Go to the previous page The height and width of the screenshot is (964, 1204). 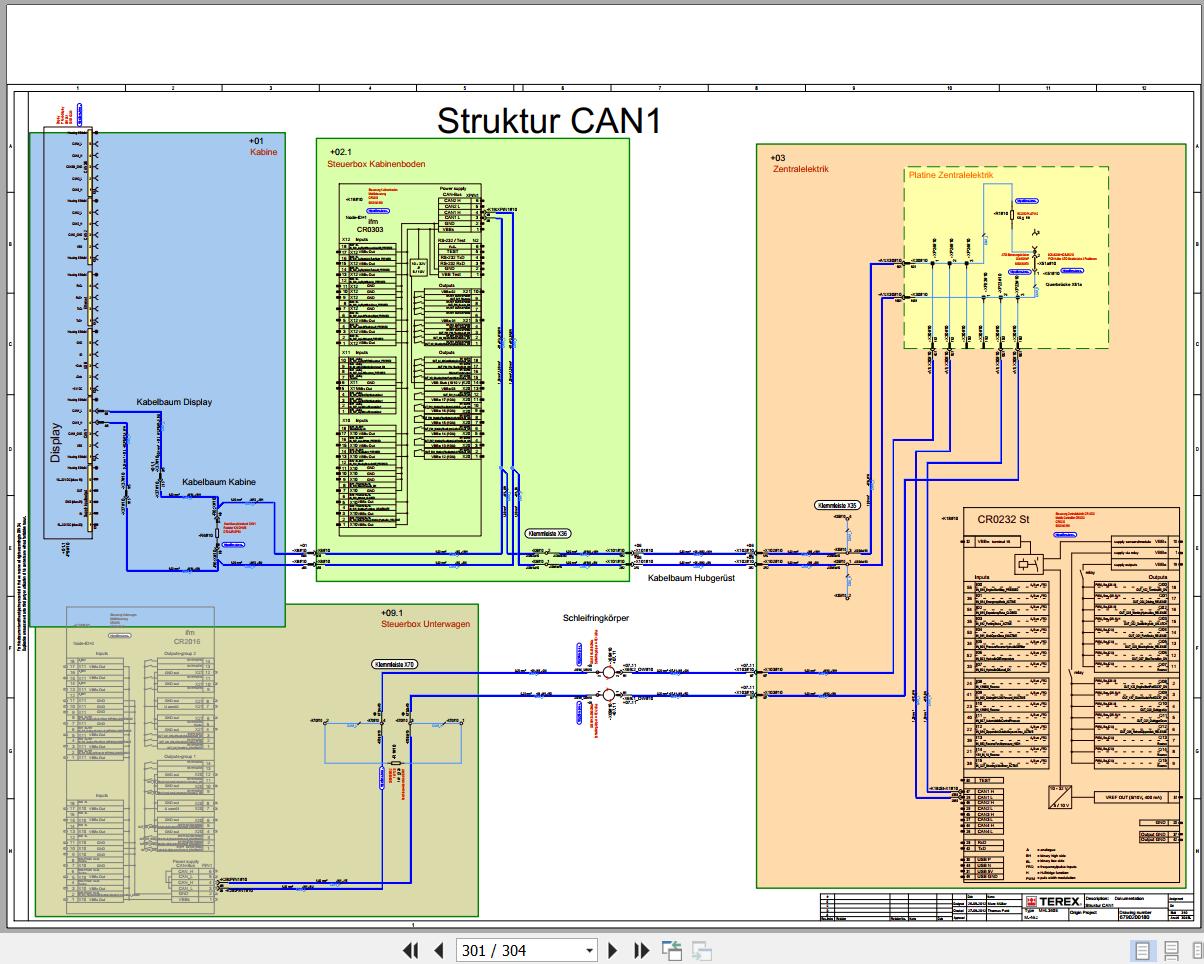pos(438,950)
